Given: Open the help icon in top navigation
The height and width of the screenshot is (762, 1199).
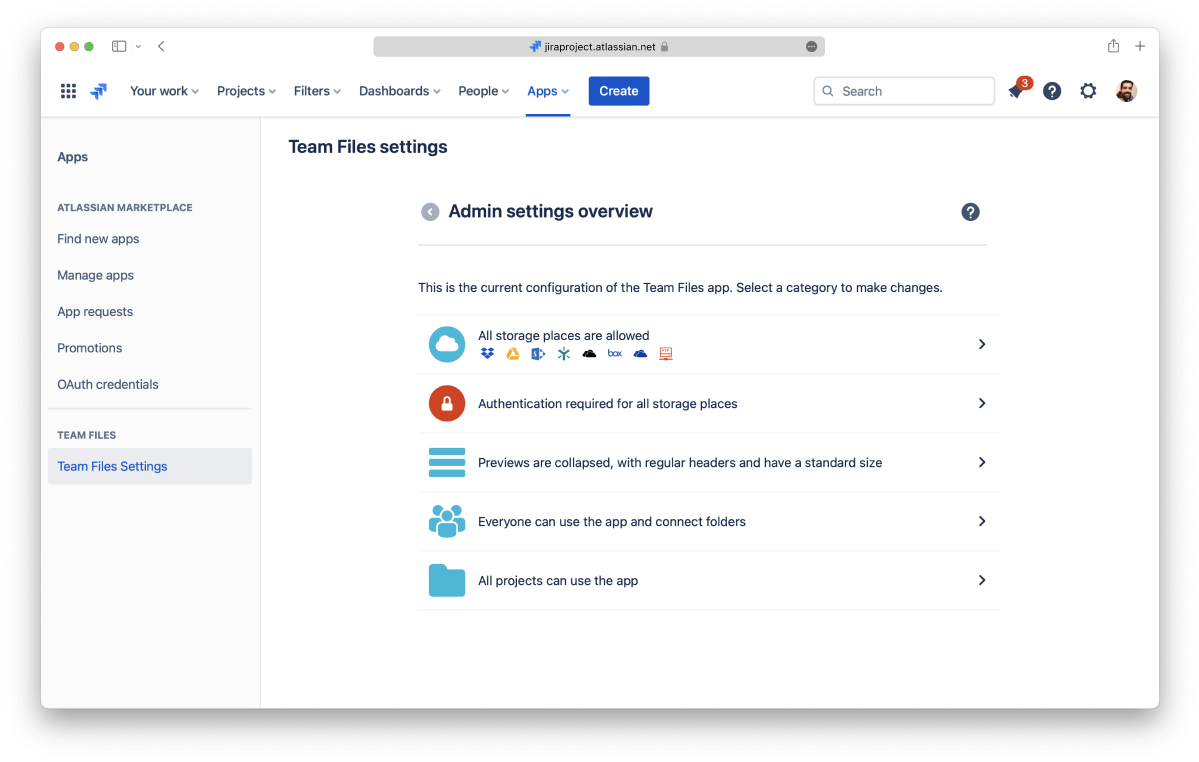Looking at the screenshot, I should [x=1052, y=91].
